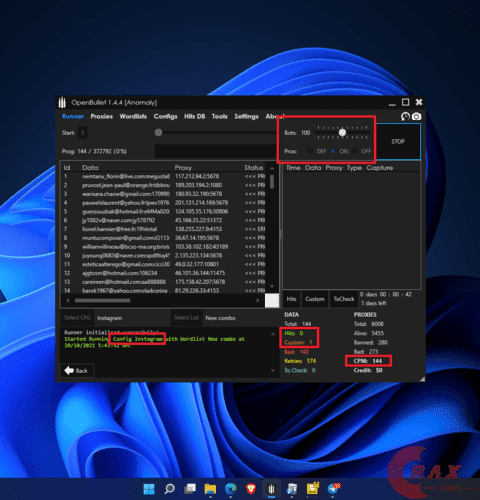Click the horizontal scrollbar right arrow
Viewport: 480px width, 500px height.
(258, 300)
